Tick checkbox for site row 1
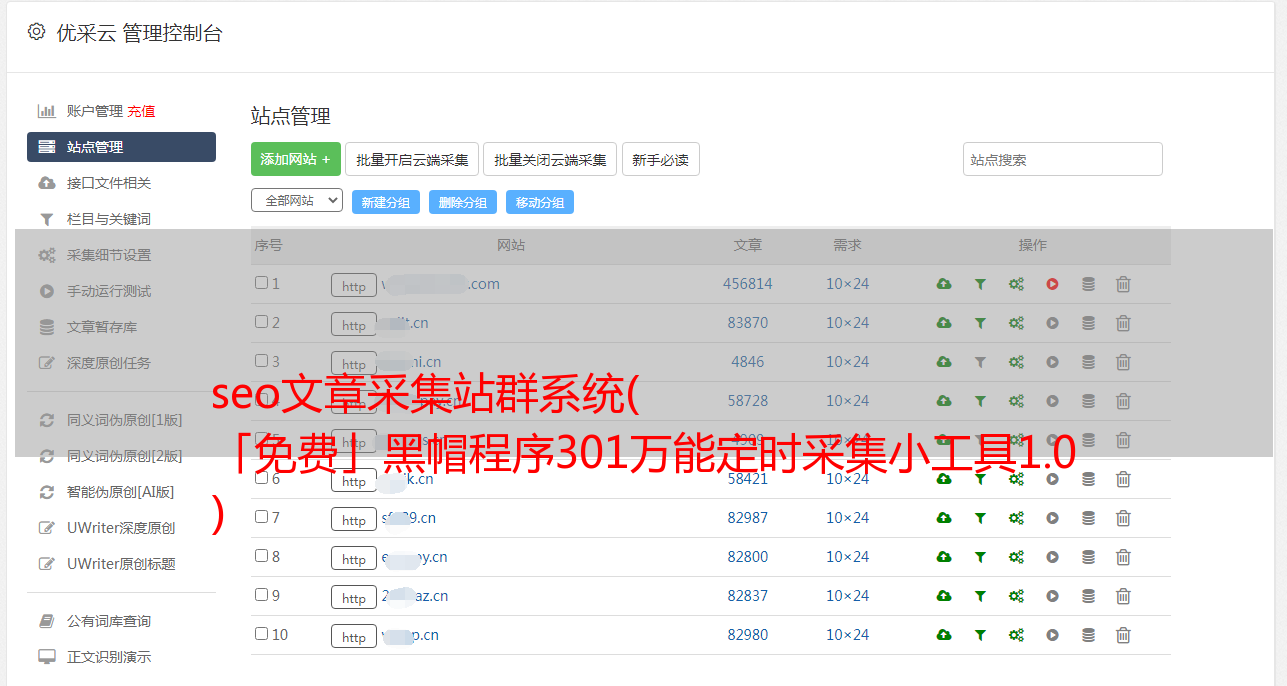The width and height of the screenshot is (1287, 686). [261, 283]
